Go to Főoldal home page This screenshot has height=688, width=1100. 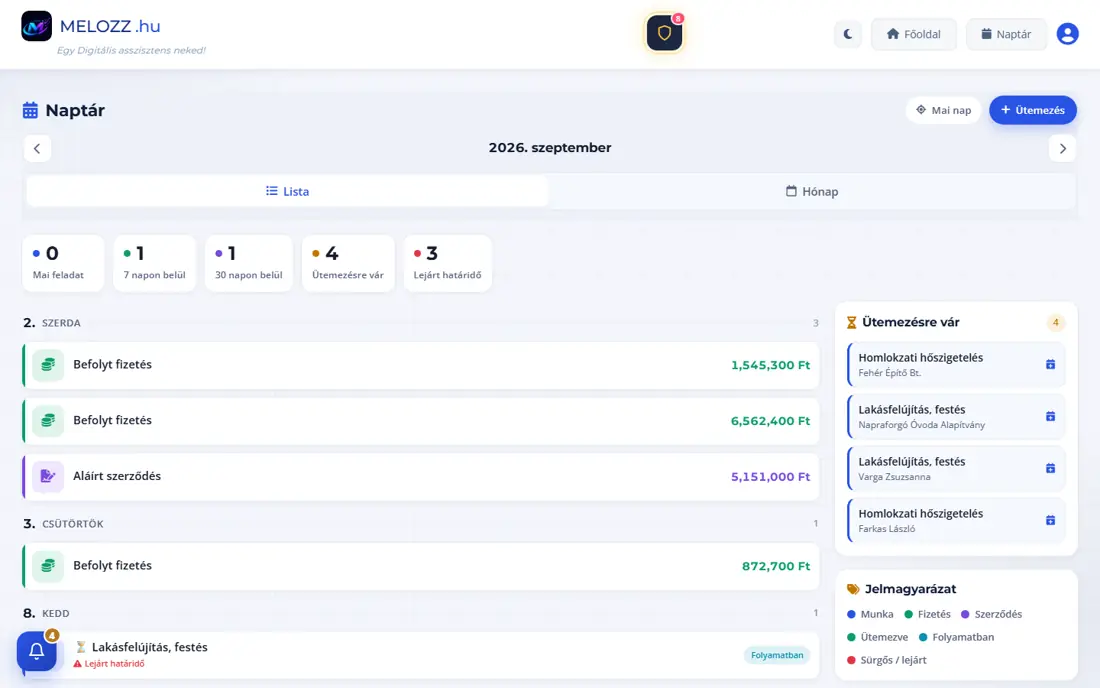click(x=913, y=34)
